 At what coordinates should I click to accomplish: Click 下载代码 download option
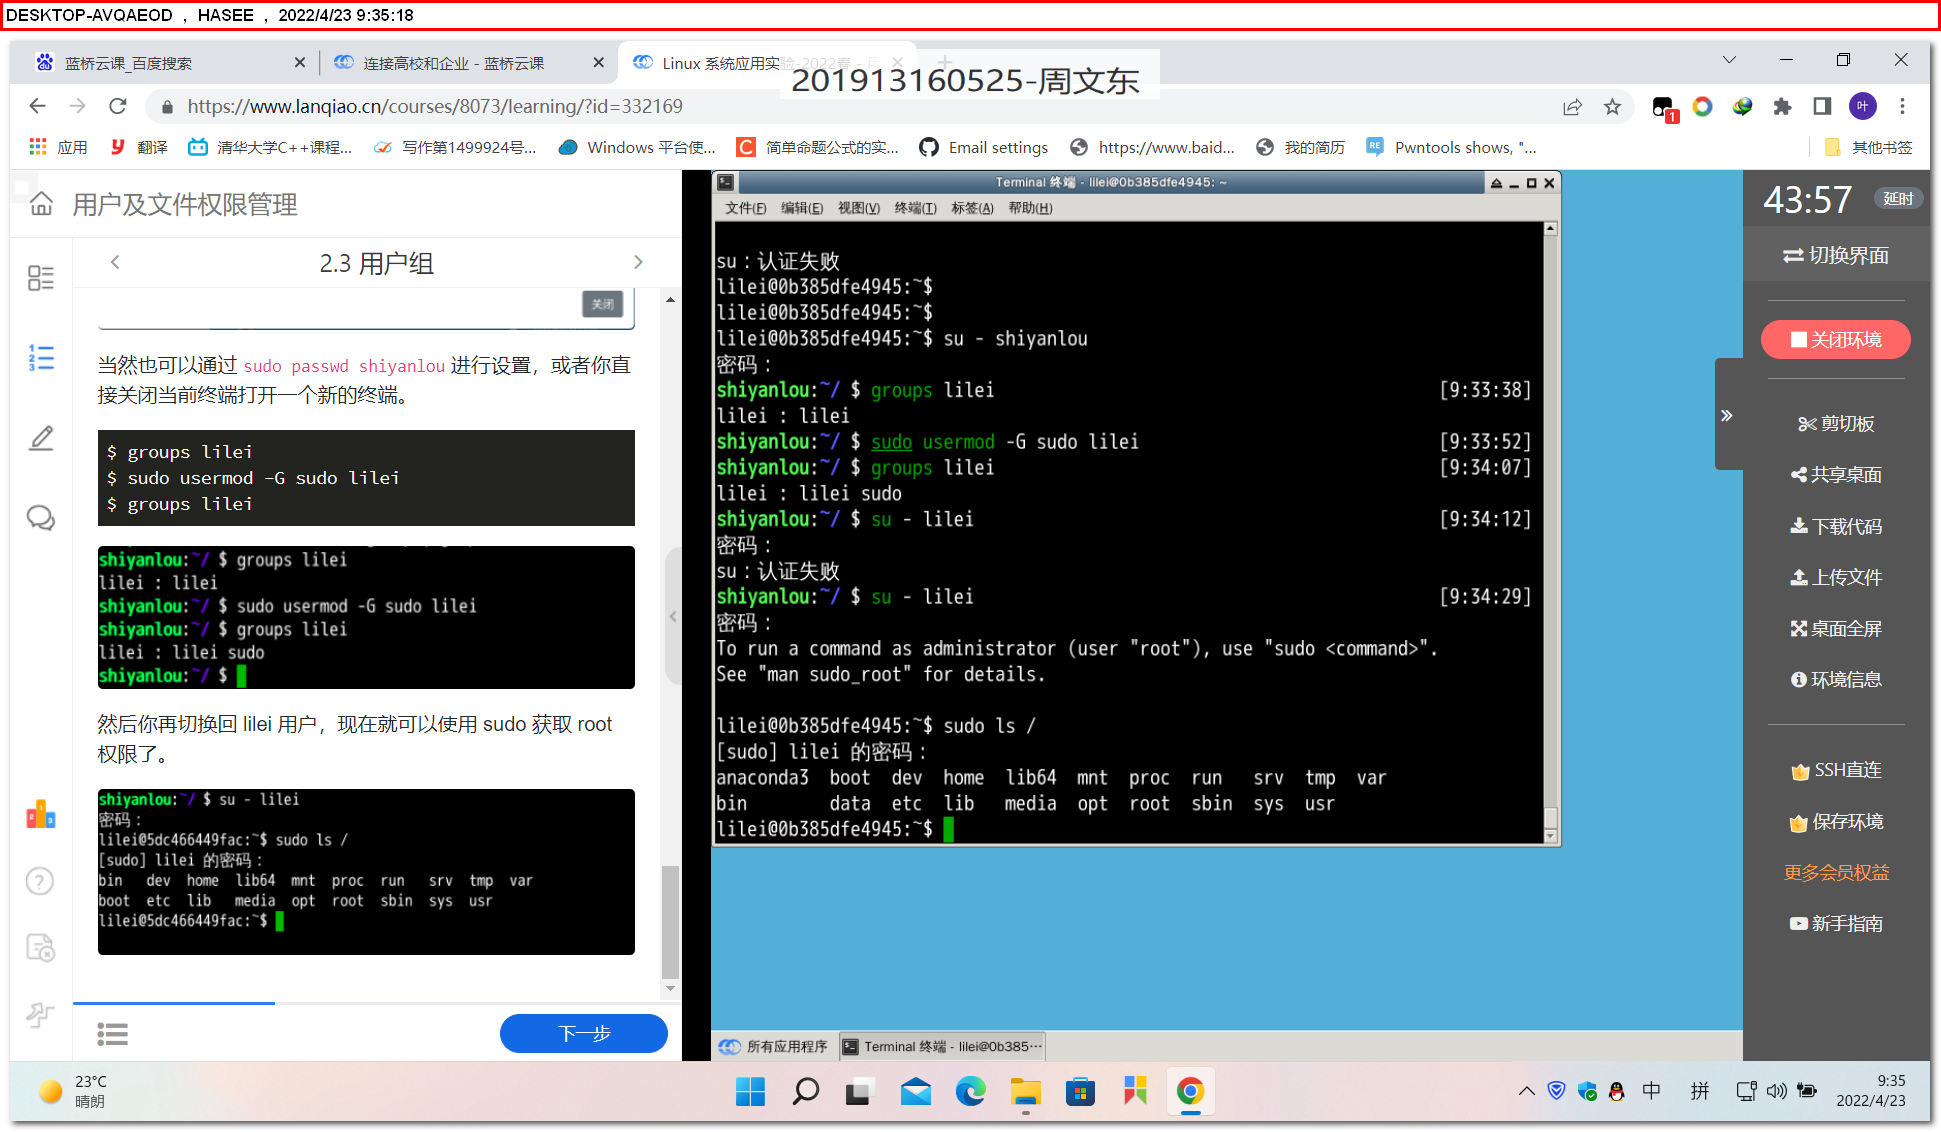1835,526
